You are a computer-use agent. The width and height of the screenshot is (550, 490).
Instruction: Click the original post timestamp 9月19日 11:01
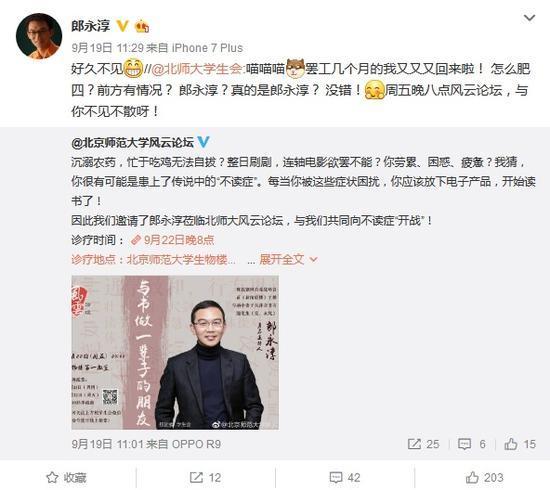pyautogui.click(x=108, y=444)
